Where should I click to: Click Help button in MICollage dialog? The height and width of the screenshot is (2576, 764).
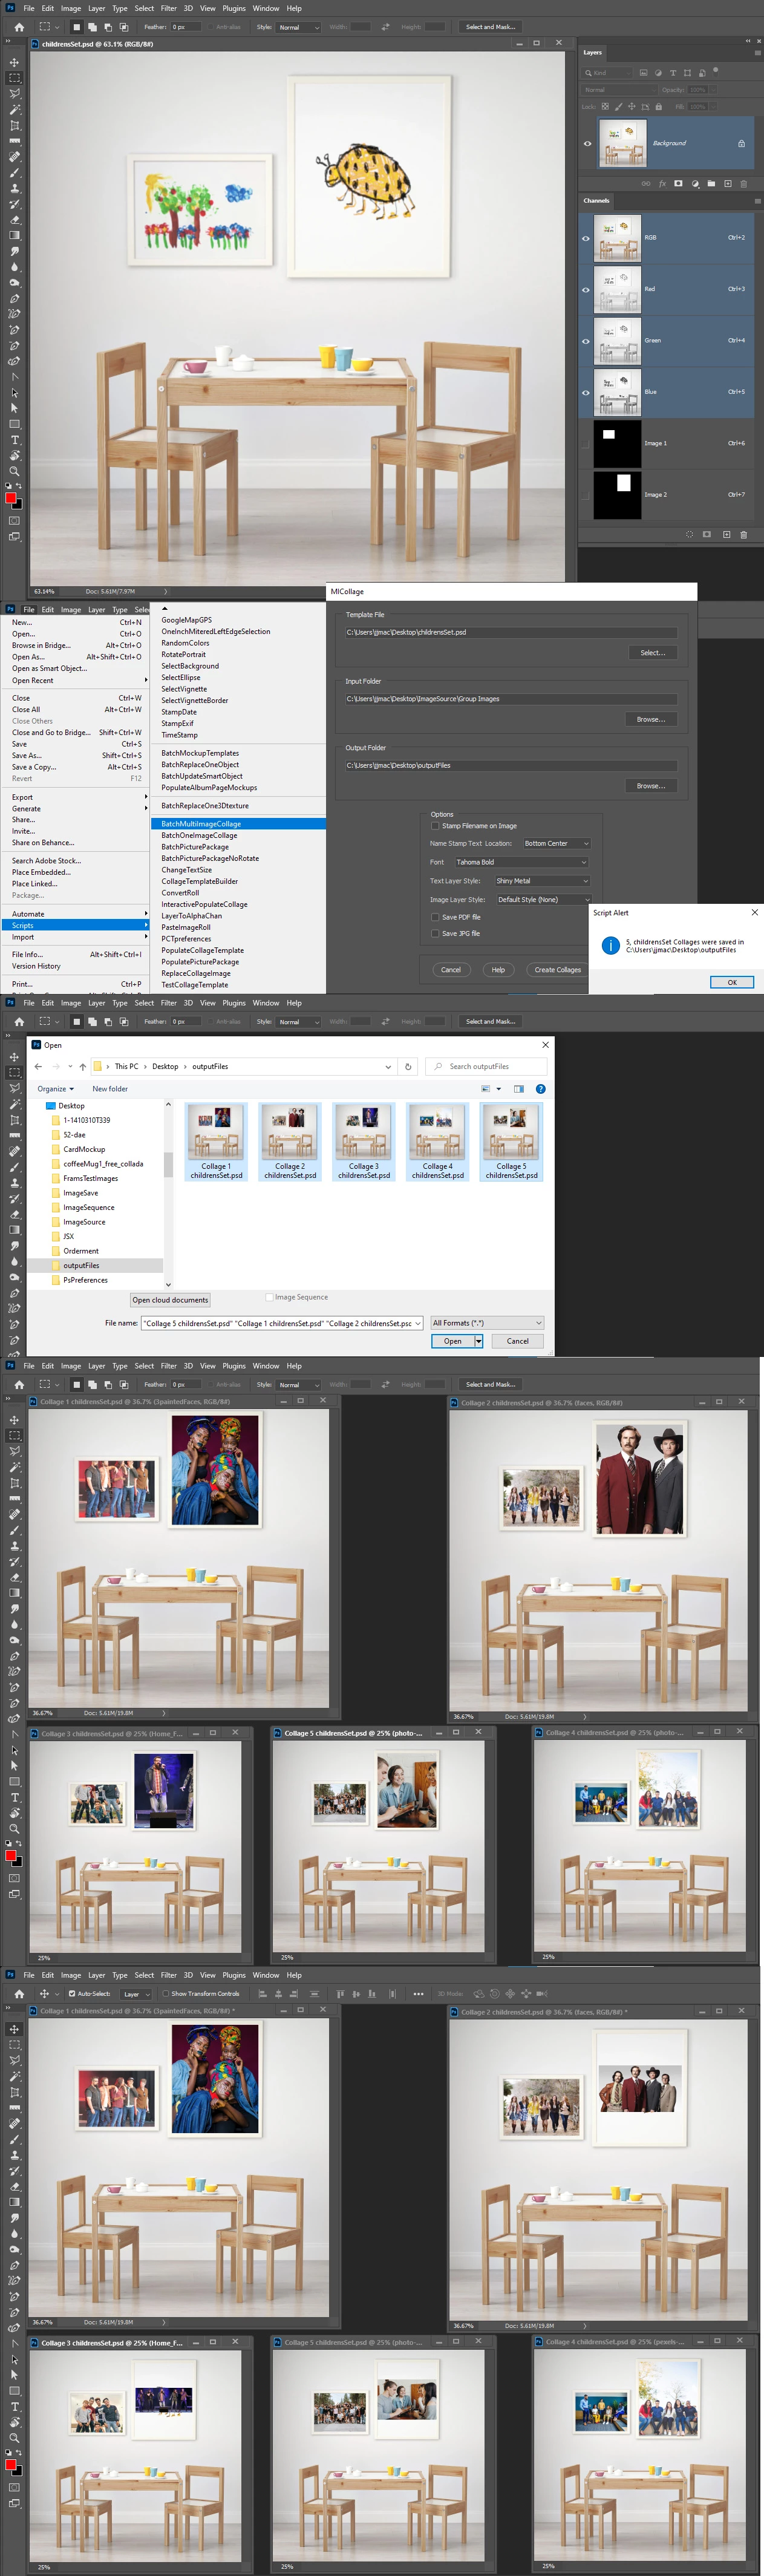tap(498, 970)
